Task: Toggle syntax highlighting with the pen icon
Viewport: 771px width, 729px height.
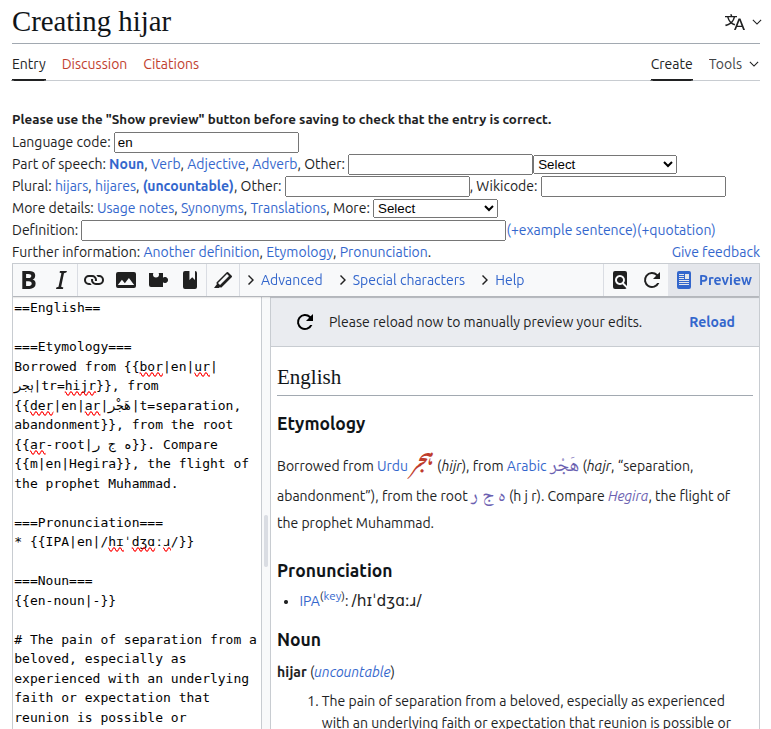Action: 223,280
